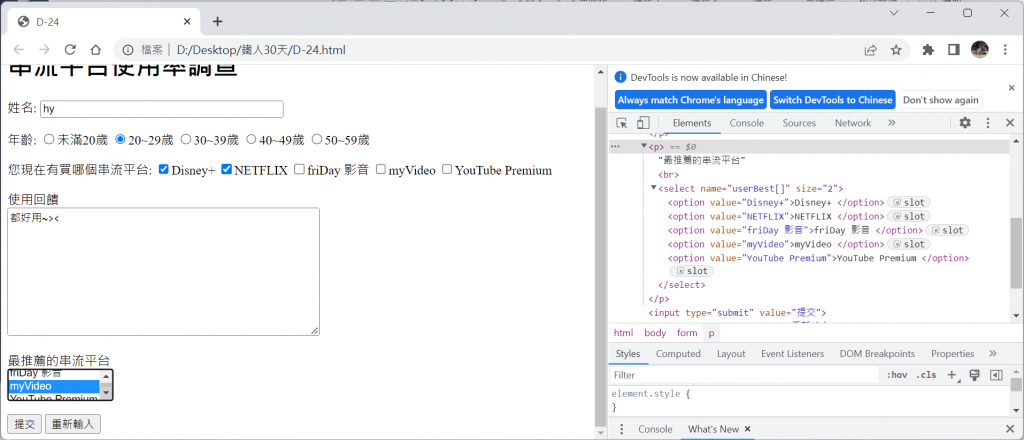Submit the form with 提交 button

[x=24, y=424]
